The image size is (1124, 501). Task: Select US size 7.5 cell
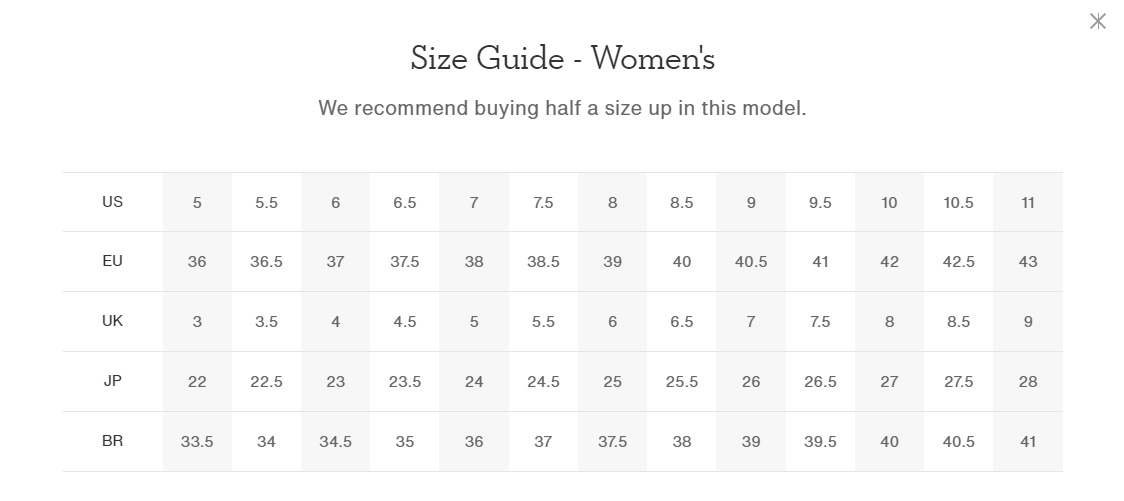click(543, 202)
